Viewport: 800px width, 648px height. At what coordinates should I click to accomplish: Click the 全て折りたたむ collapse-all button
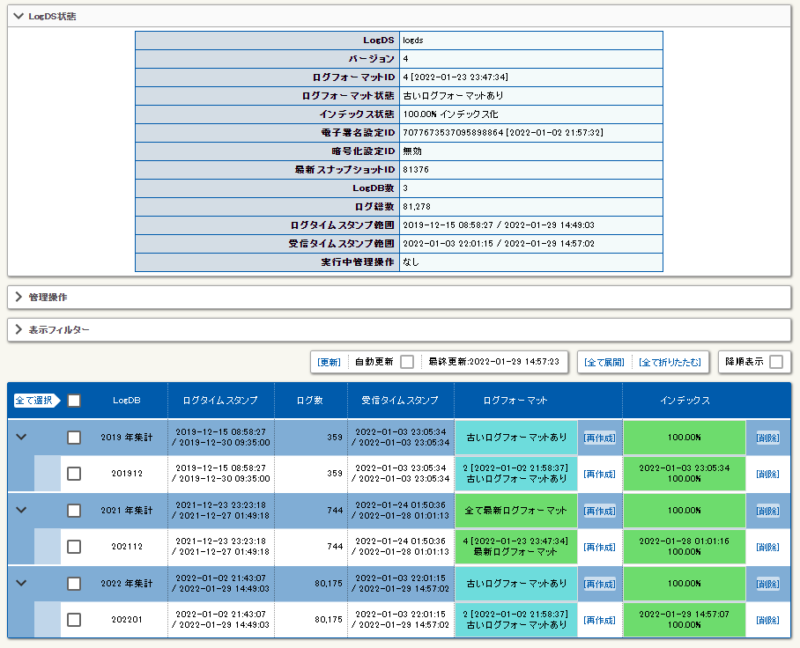(668, 361)
